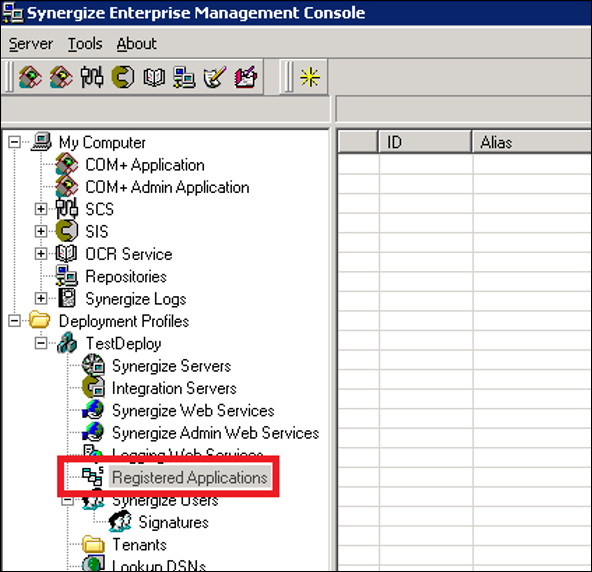The image size is (592, 572).
Task: Click the pencil shield toolbar icon
Action: (214, 77)
